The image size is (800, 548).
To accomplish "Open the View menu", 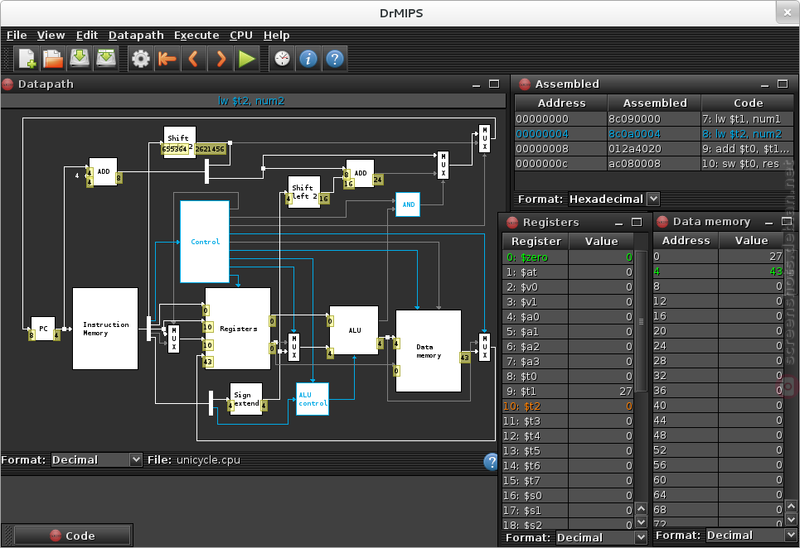I will 51,35.
